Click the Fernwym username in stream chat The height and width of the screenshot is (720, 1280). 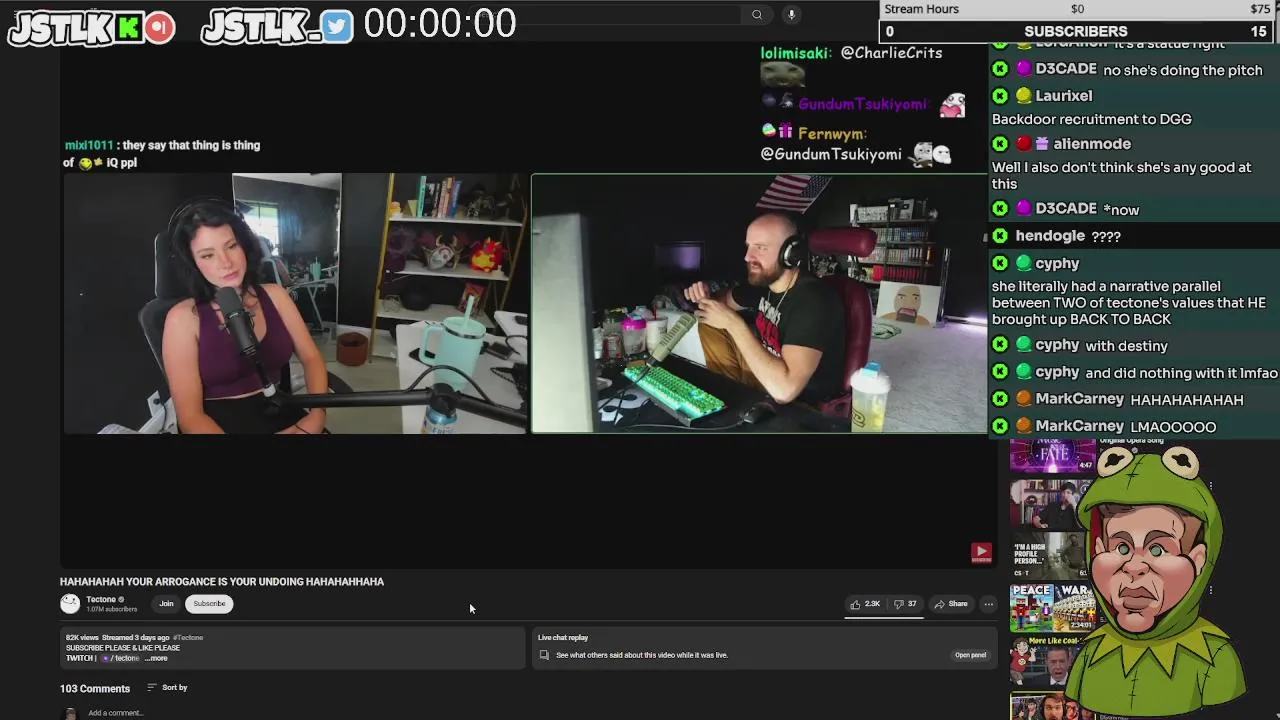(x=832, y=134)
